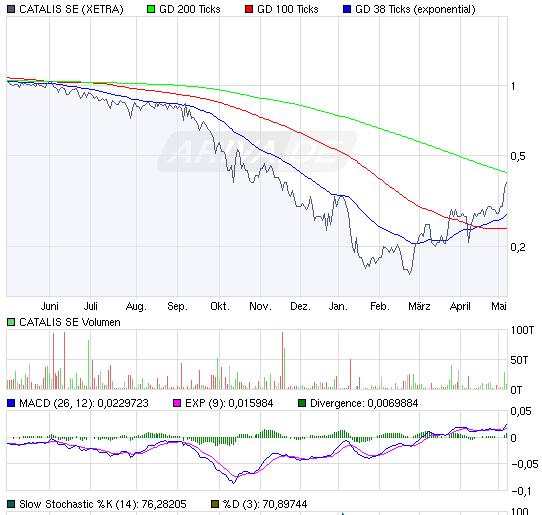Click the blue MACD legend swatch
542x515 pixels.
point(11,403)
